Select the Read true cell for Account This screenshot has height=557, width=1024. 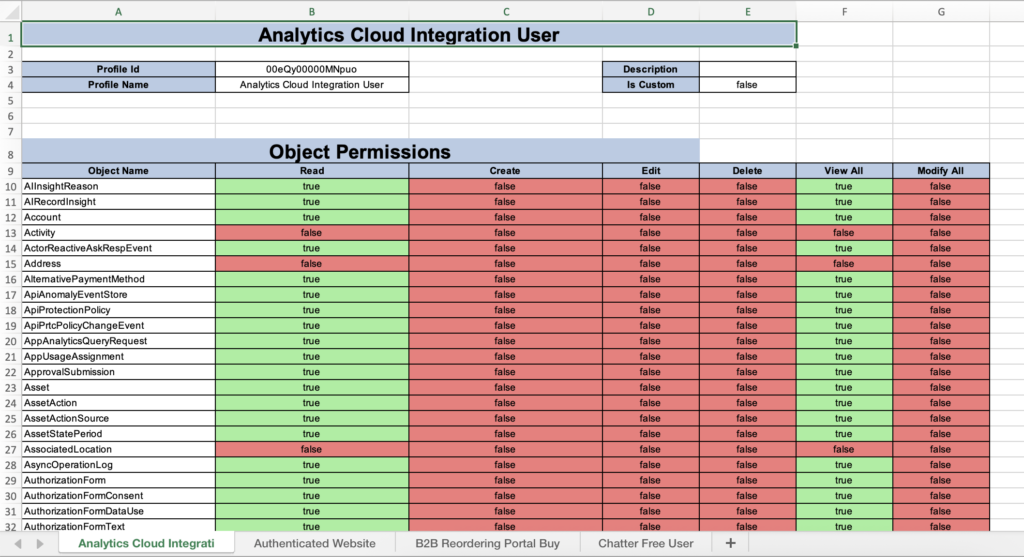[312, 217]
